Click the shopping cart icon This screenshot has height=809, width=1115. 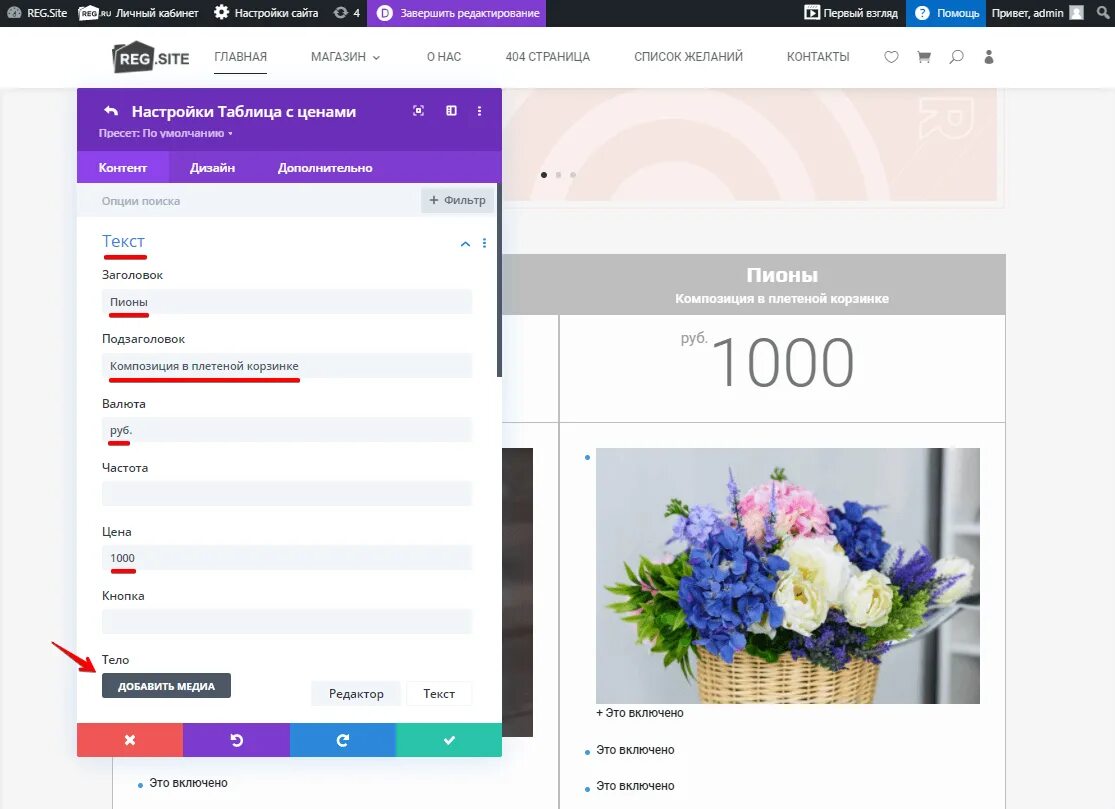[x=924, y=57]
